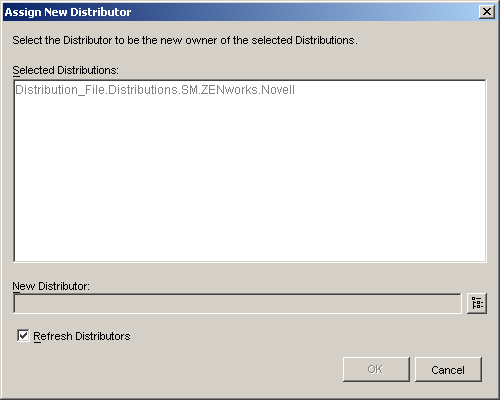Open the distributor browse tree icon
The height and width of the screenshot is (400, 500).
(477, 303)
